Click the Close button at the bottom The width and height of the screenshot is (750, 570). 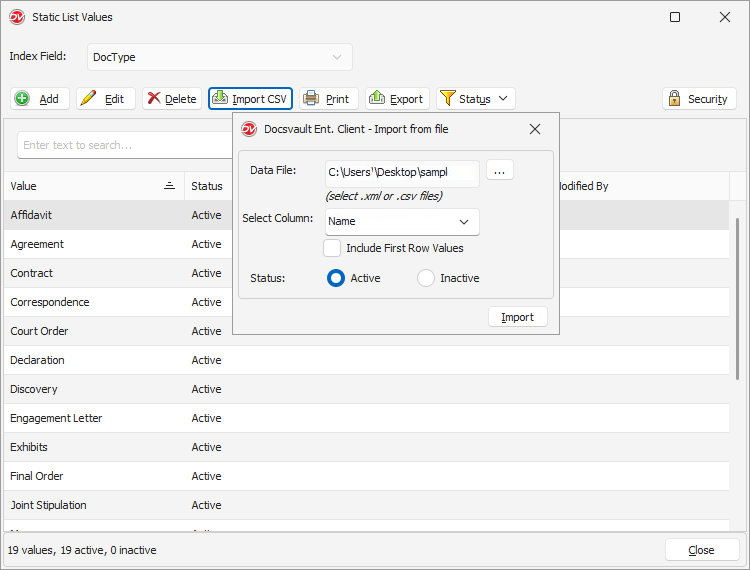click(702, 550)
